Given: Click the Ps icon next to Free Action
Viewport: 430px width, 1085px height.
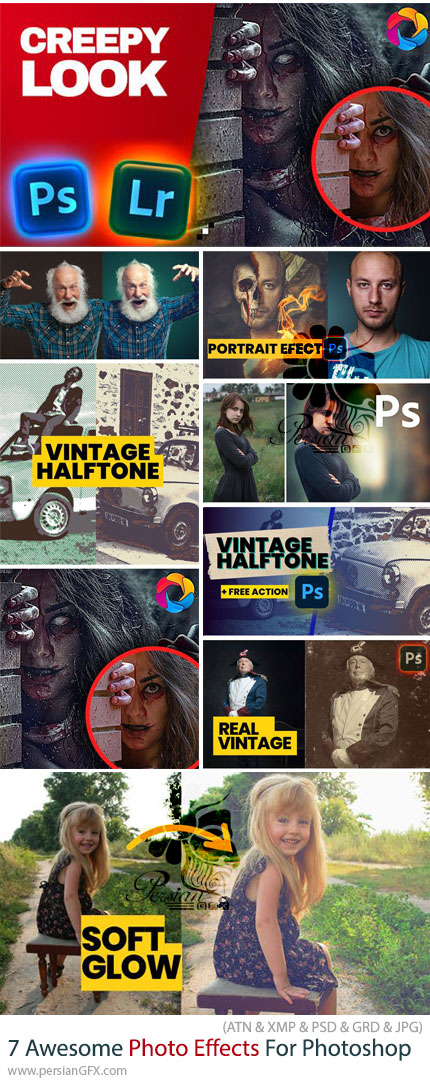Looking at the screenshot, I should [x=311, y=592].
